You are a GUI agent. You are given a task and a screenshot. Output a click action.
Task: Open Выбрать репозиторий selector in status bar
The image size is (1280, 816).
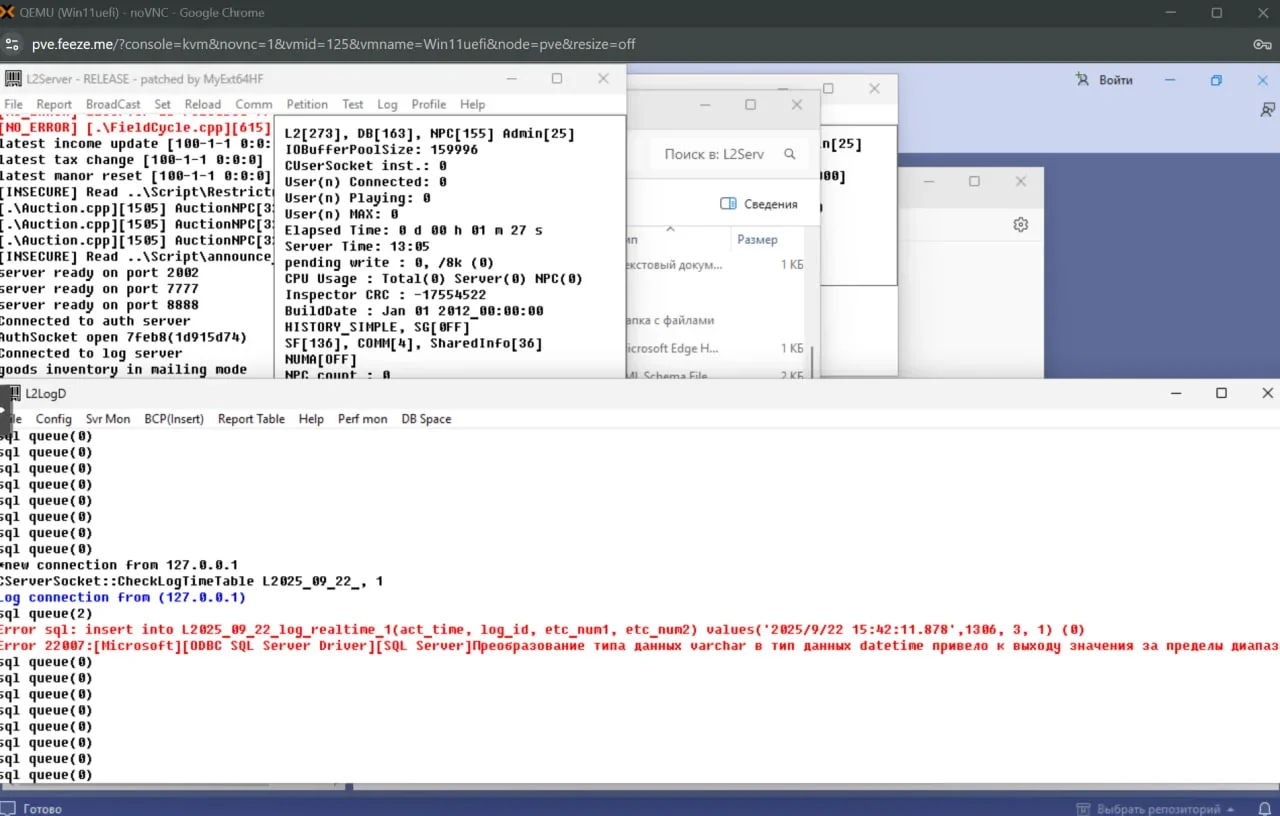1154,809
